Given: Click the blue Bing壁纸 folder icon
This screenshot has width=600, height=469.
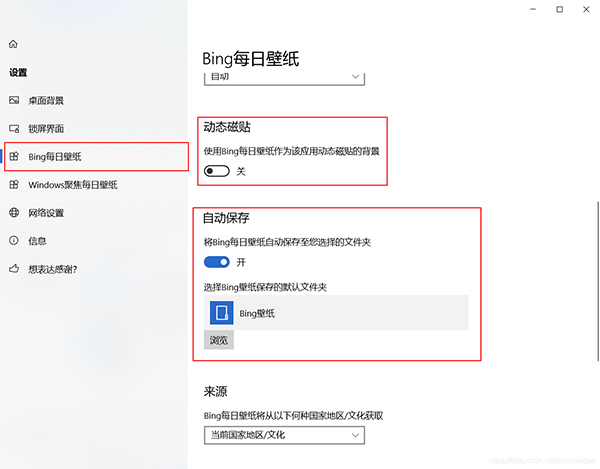Looking at the screenshot, I should 222,313.
